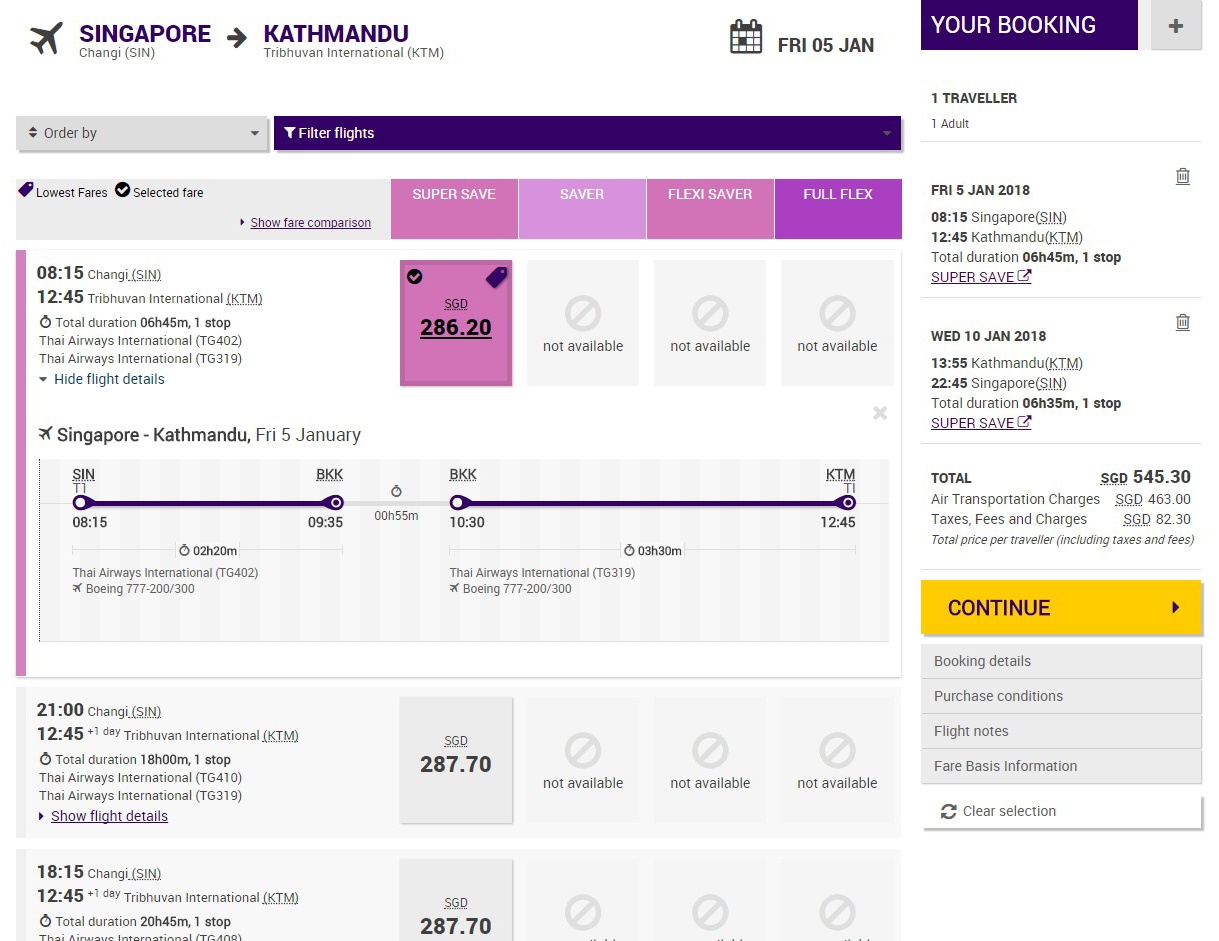Click the 1 TRAVELLER heading

974,98
